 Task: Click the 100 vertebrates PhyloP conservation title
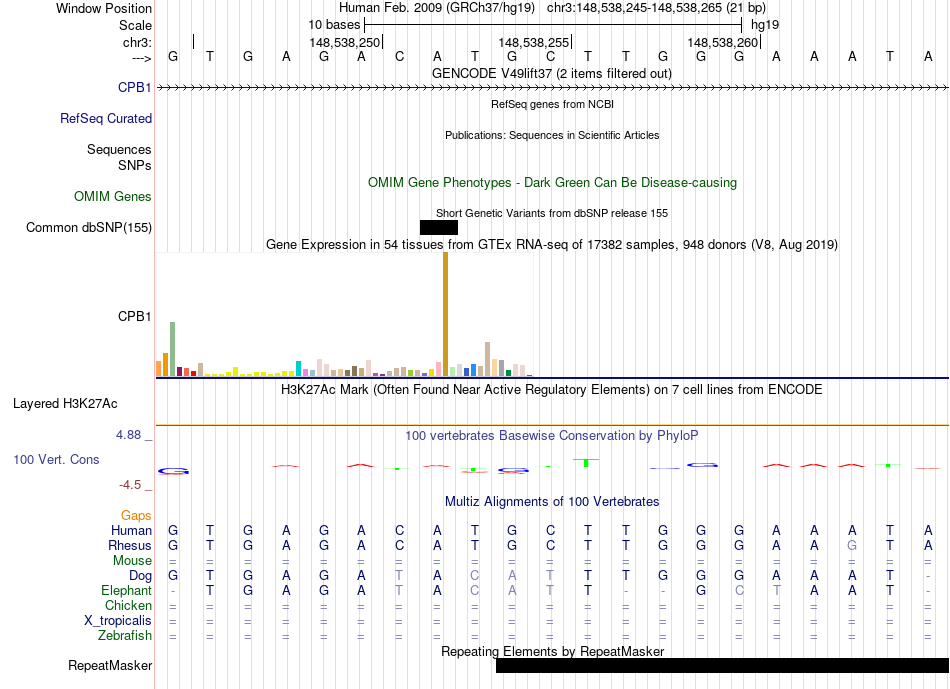click(x=552, y=435)
